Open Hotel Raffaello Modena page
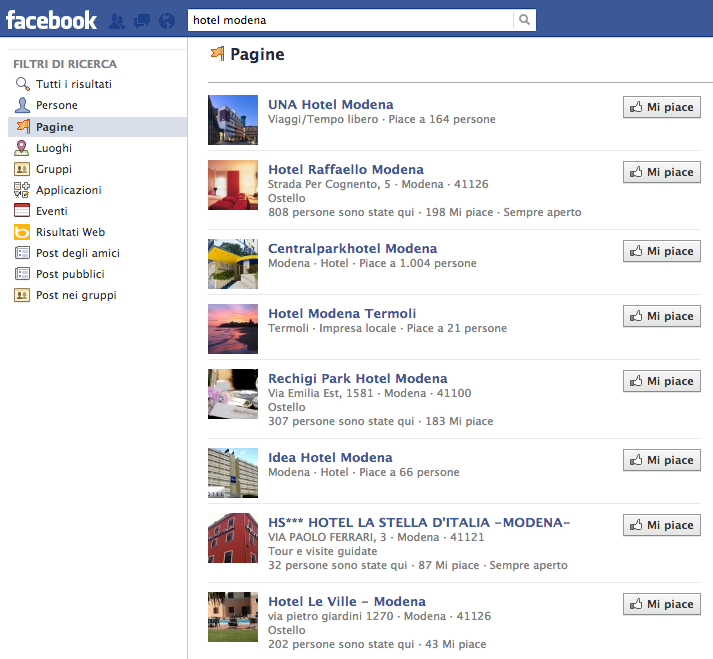The width and height of the screenshot is (713, 659). 346,170
